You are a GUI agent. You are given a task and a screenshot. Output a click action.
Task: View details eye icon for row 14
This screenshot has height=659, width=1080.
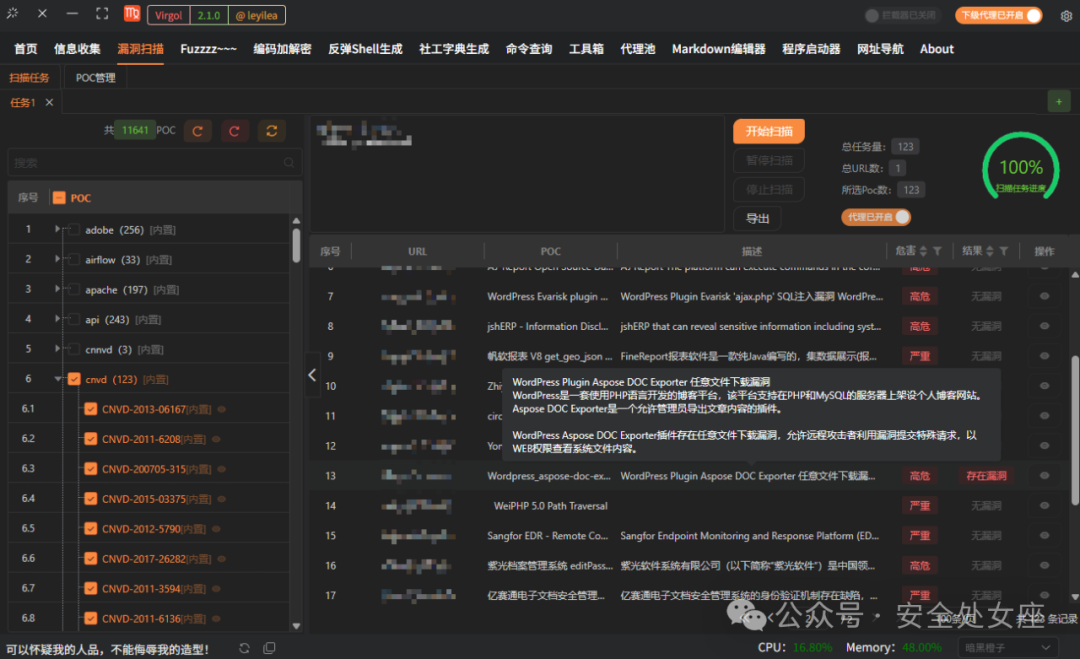click(x=1044, y=505)
